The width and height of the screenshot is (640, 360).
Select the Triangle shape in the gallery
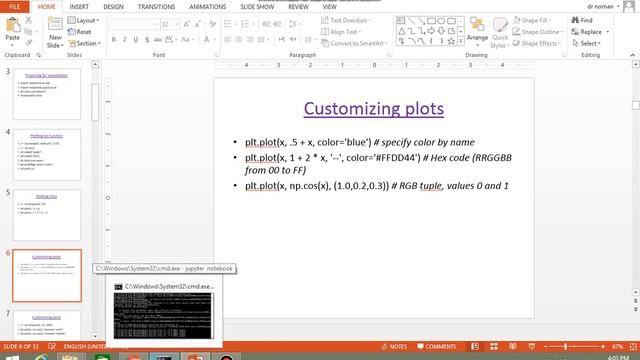tap(401, 31)
